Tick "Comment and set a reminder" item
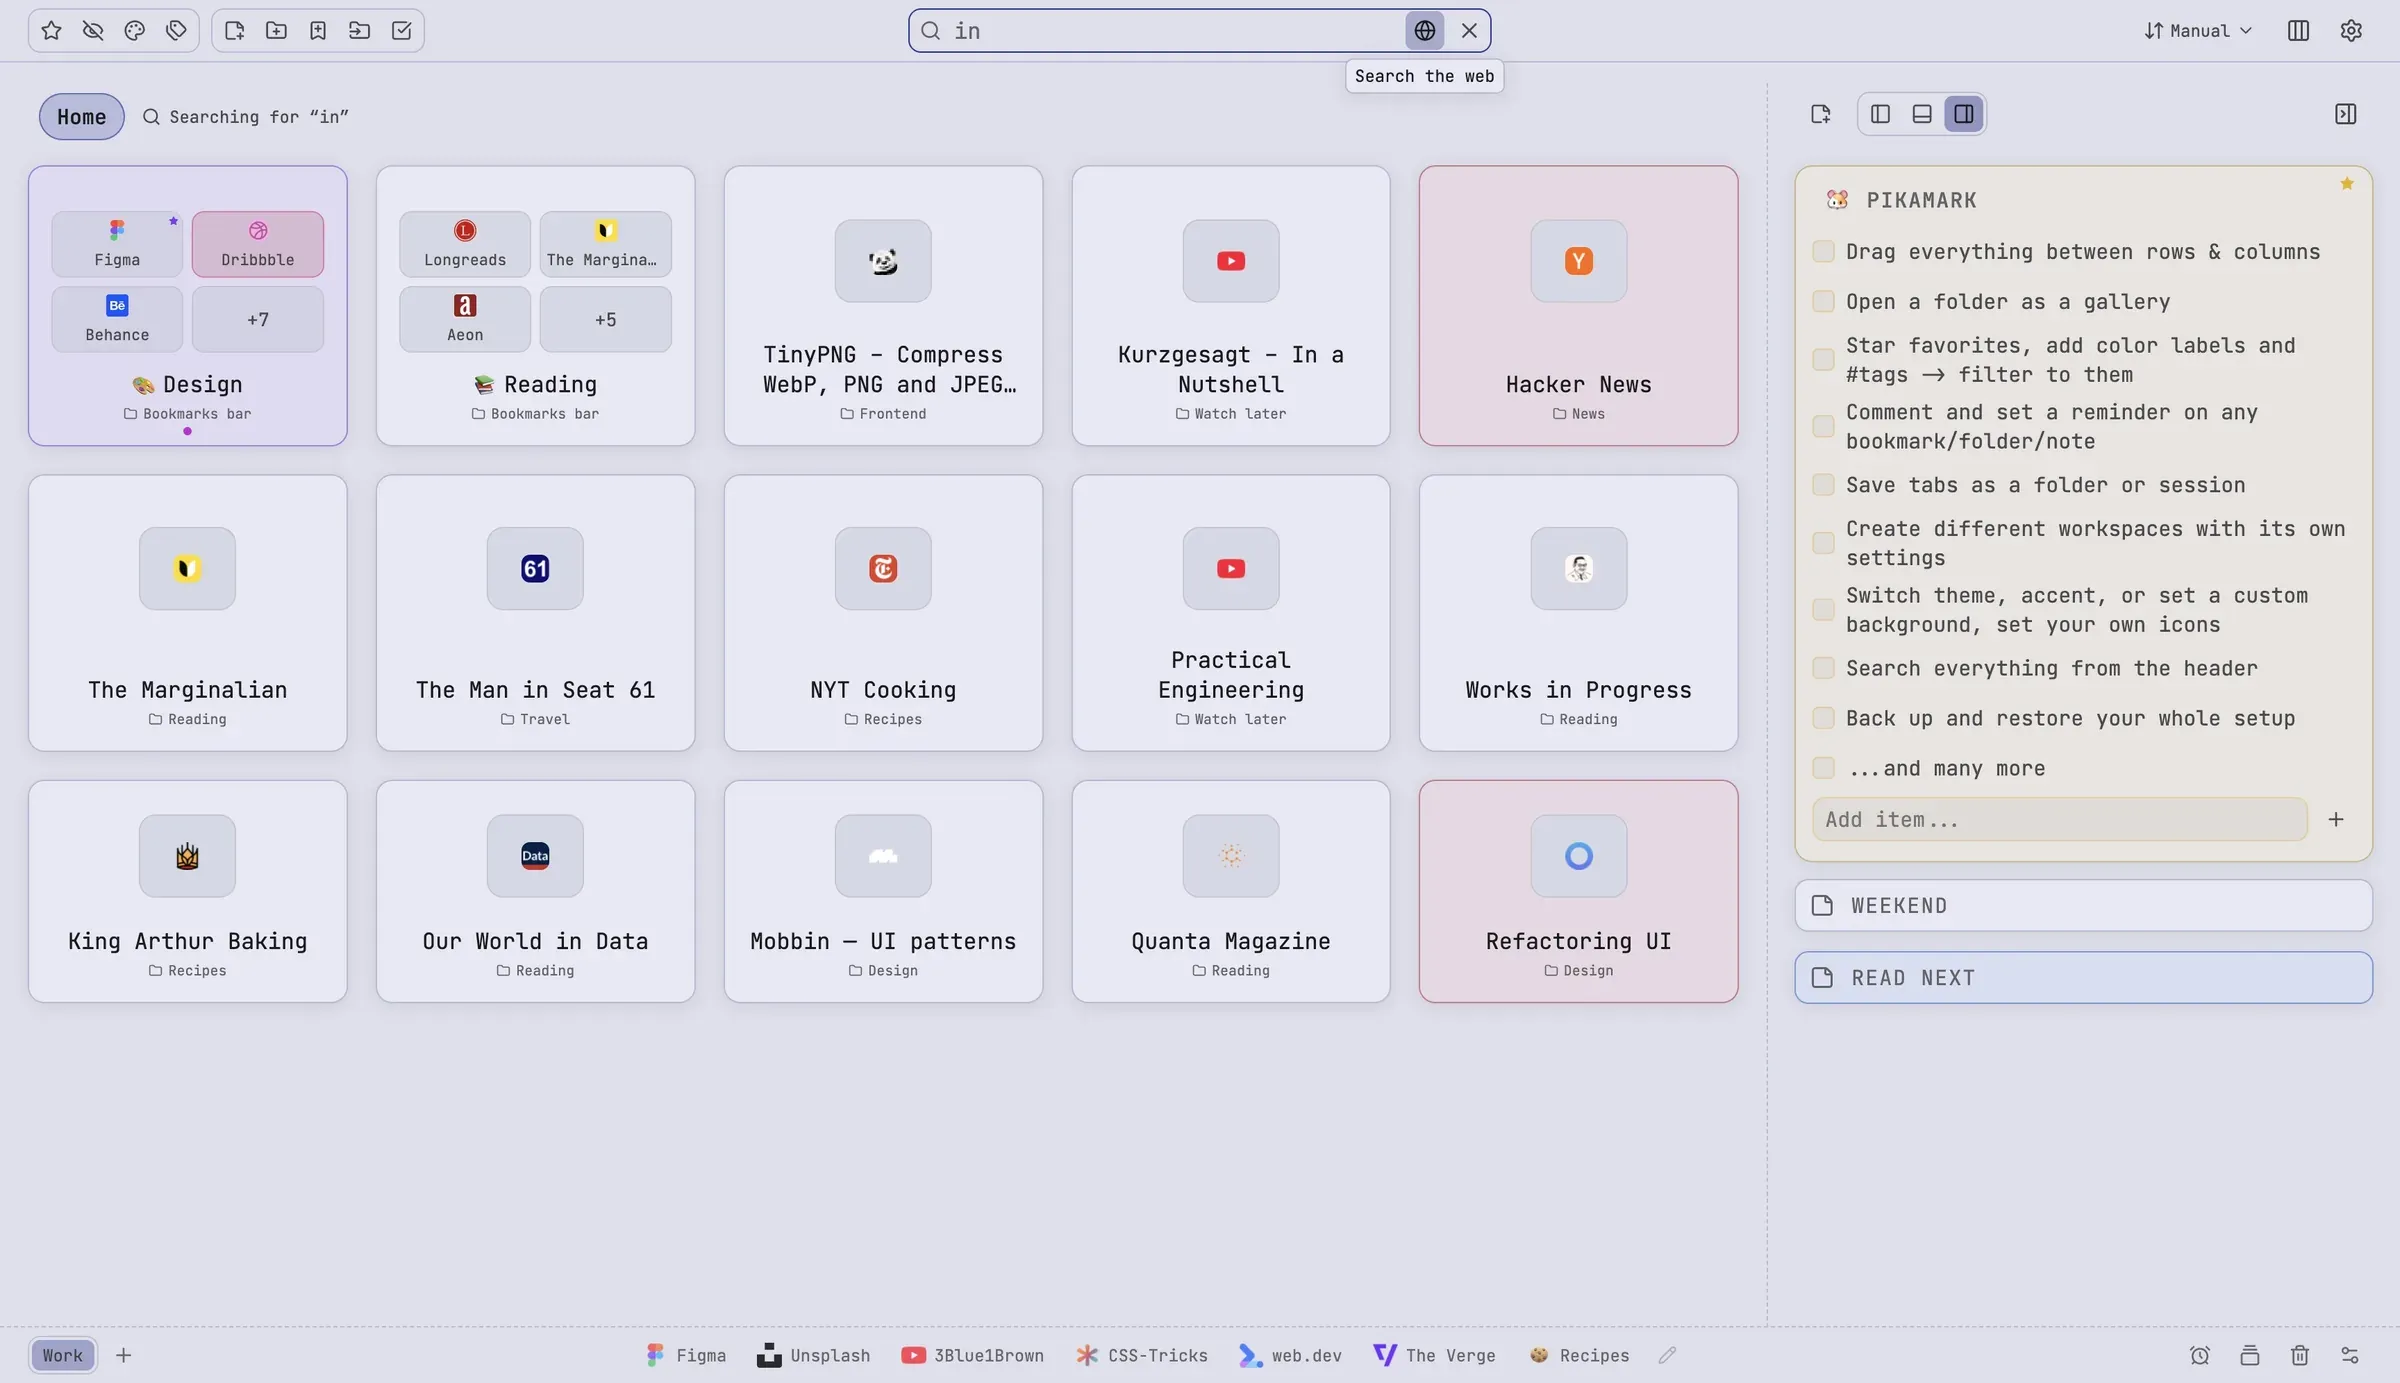The image size is (2400, 1383). point(1824,426)
